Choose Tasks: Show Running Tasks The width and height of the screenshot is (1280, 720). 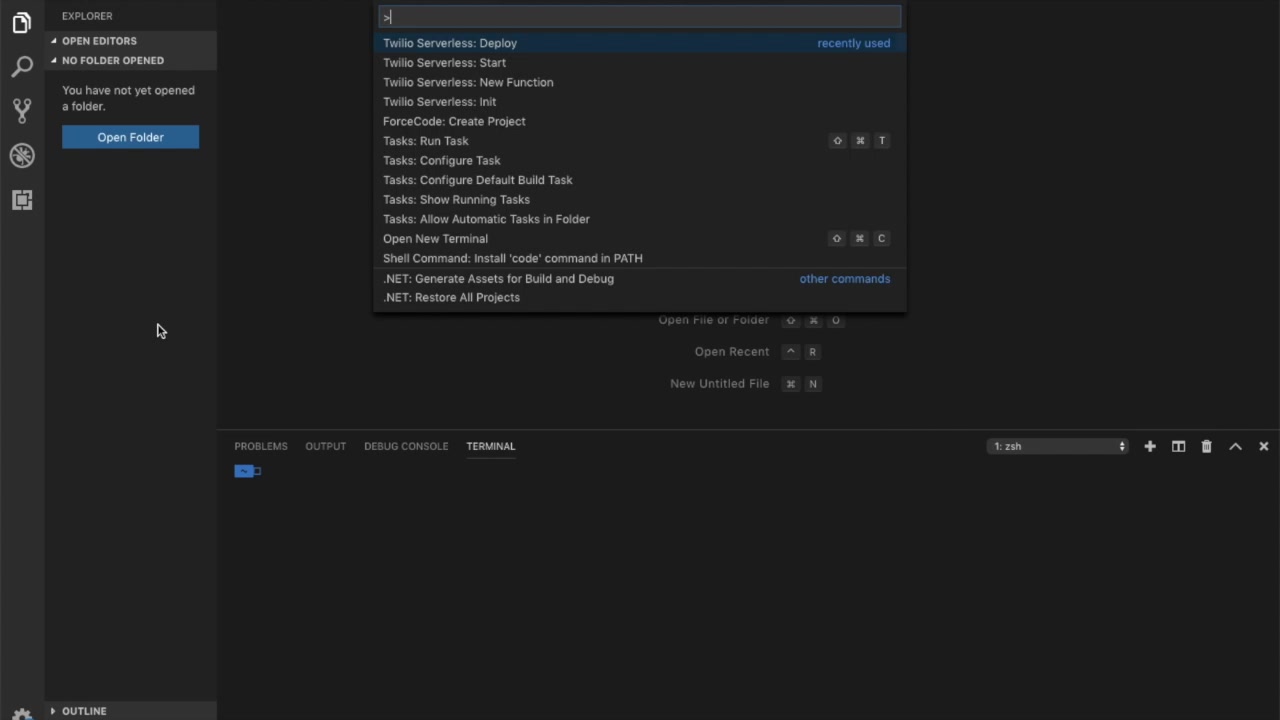click(640, 199)
